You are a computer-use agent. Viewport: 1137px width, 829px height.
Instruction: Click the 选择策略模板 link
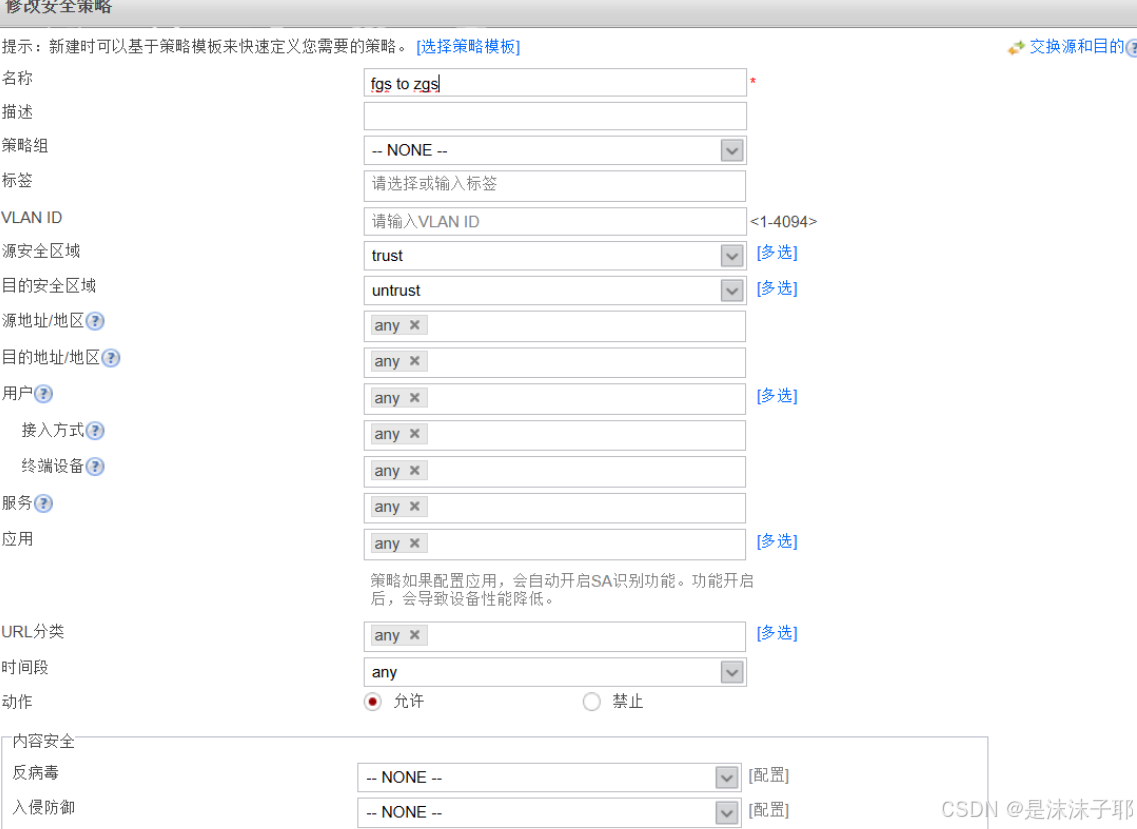pyautogui.click(x=468, y=47)
